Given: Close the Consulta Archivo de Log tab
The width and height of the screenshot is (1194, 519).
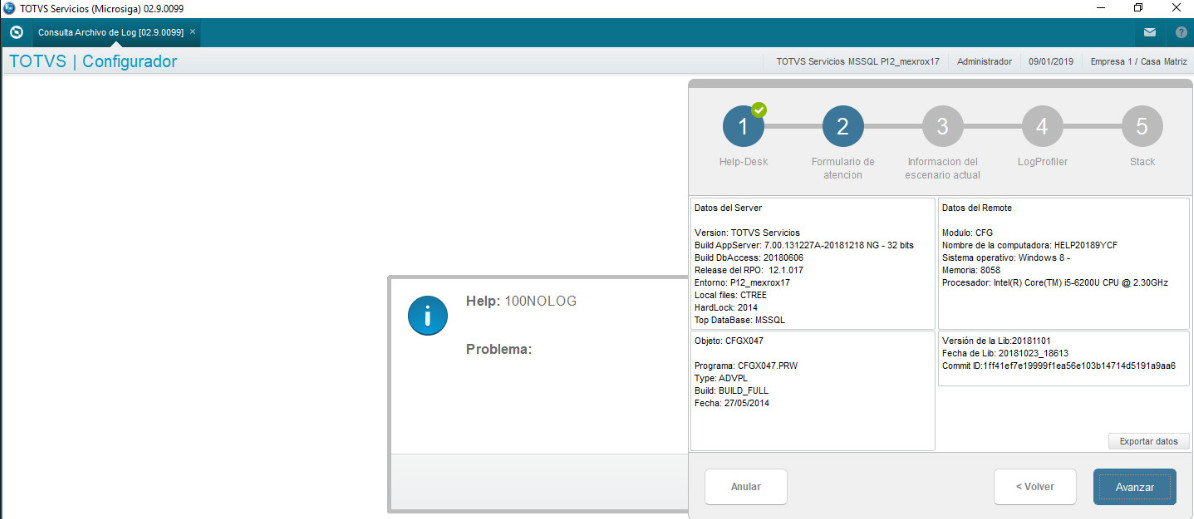Looking at the screenshot, I should click(x=193, y=32).
